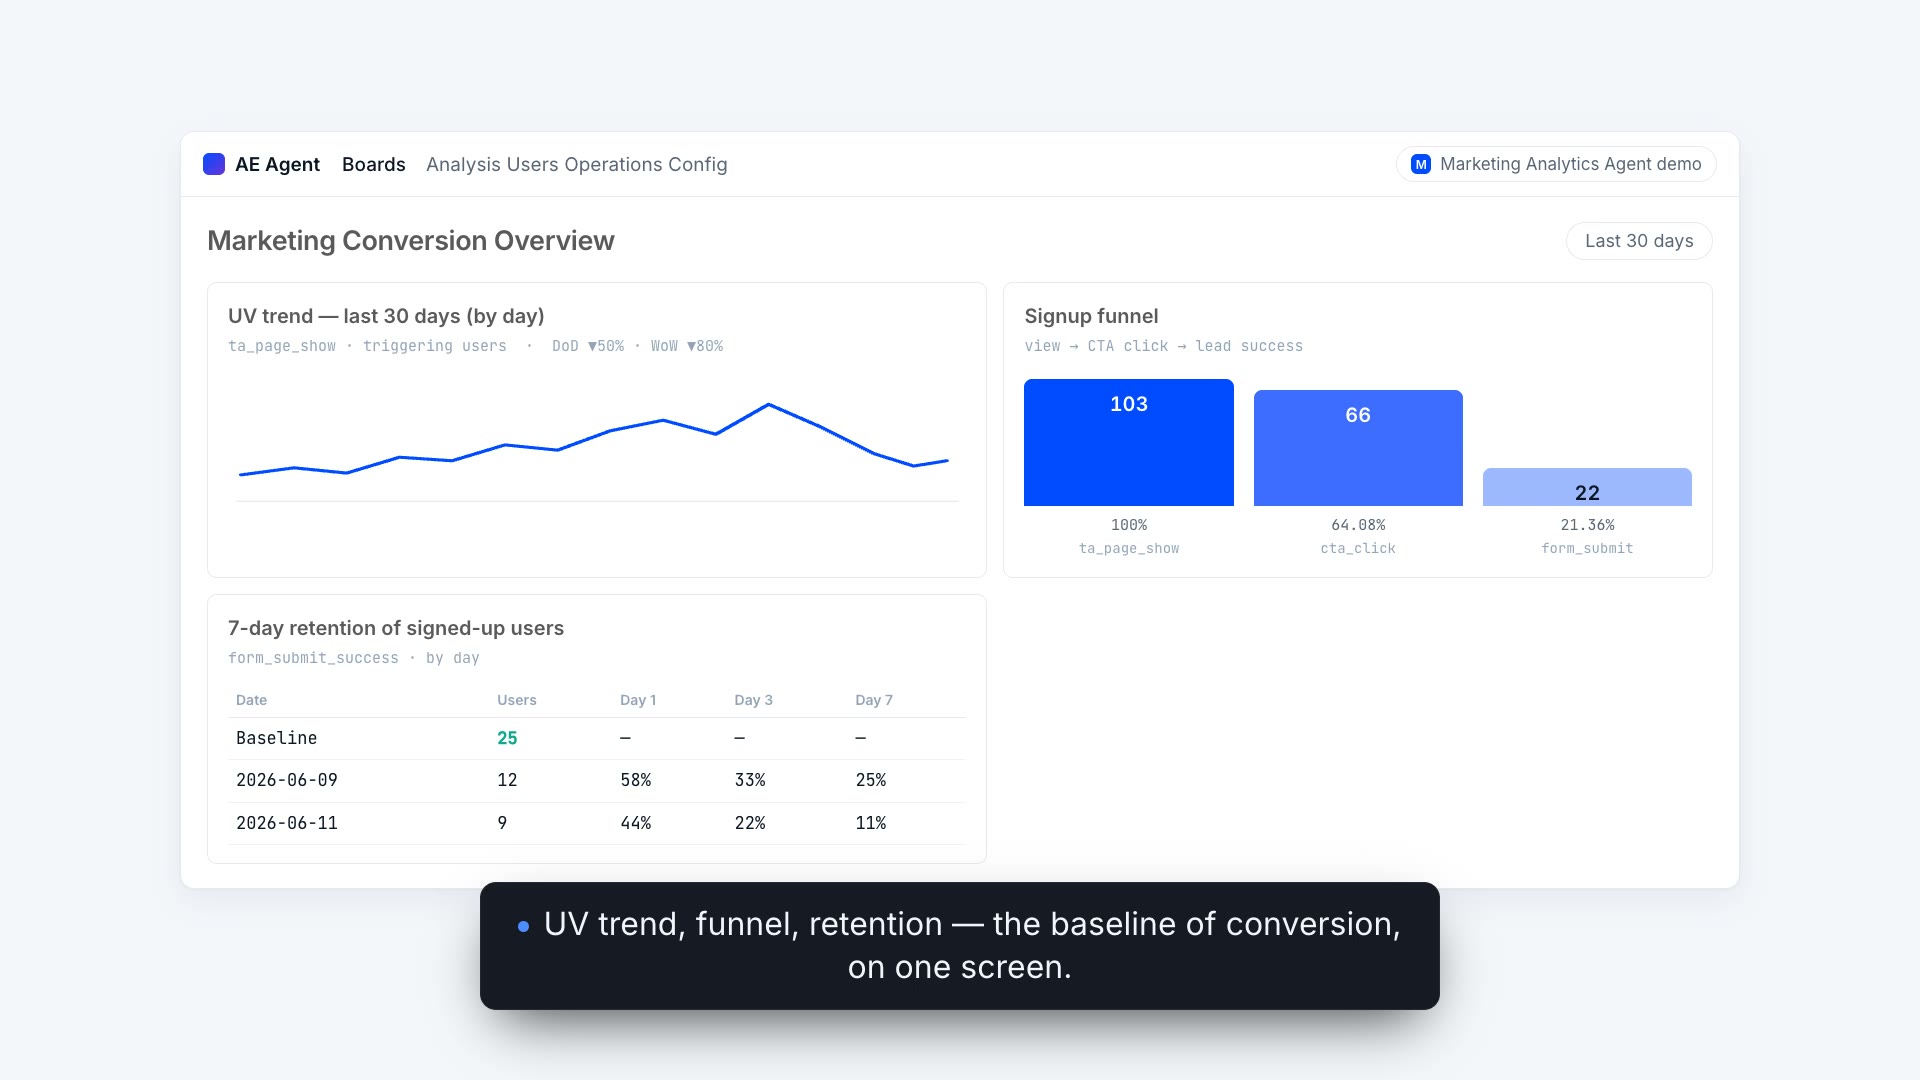This screenshot has width=1920, height=1080.
Task: Click the AE Agent brand name
Action: click(x=277, y=164)
